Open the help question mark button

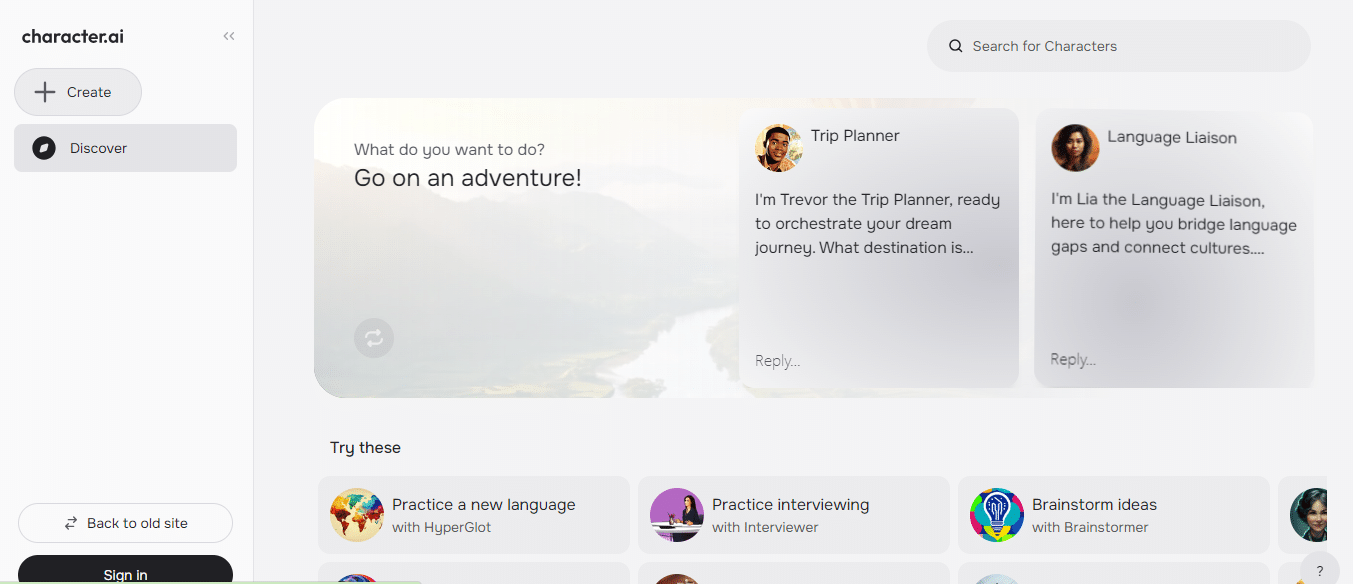click(1320, 570)
